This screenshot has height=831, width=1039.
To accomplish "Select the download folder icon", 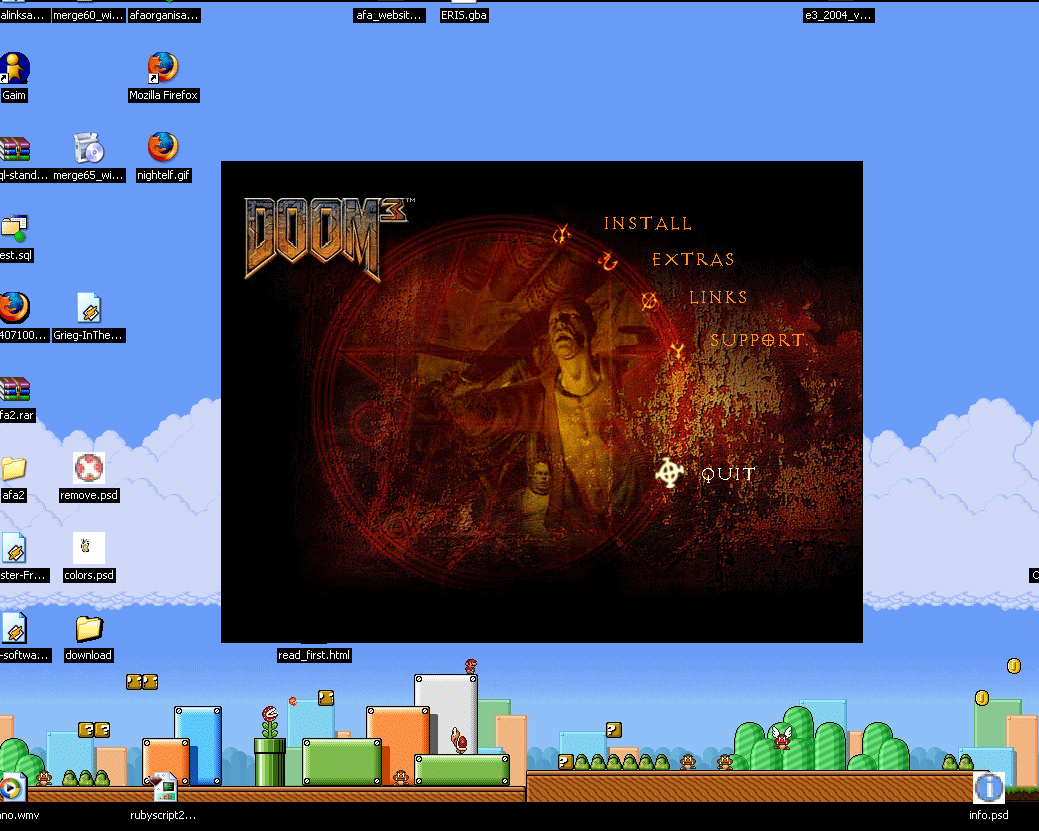I will coord(89,628).
